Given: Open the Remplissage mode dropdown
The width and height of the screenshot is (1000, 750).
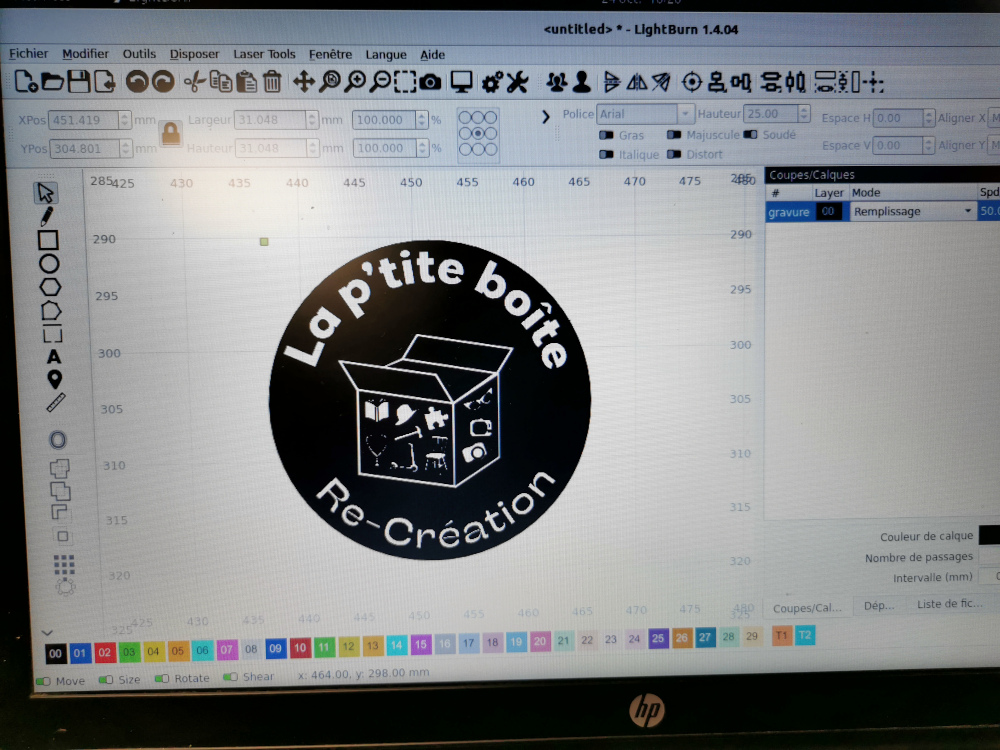Looking at the screenshot, I should [x=912, y=212].
